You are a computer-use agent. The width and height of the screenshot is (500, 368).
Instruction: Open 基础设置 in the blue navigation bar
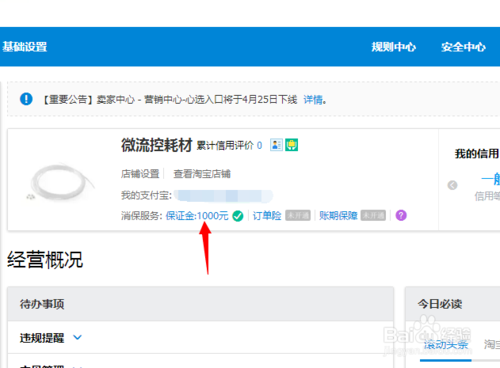pos(25,47)
